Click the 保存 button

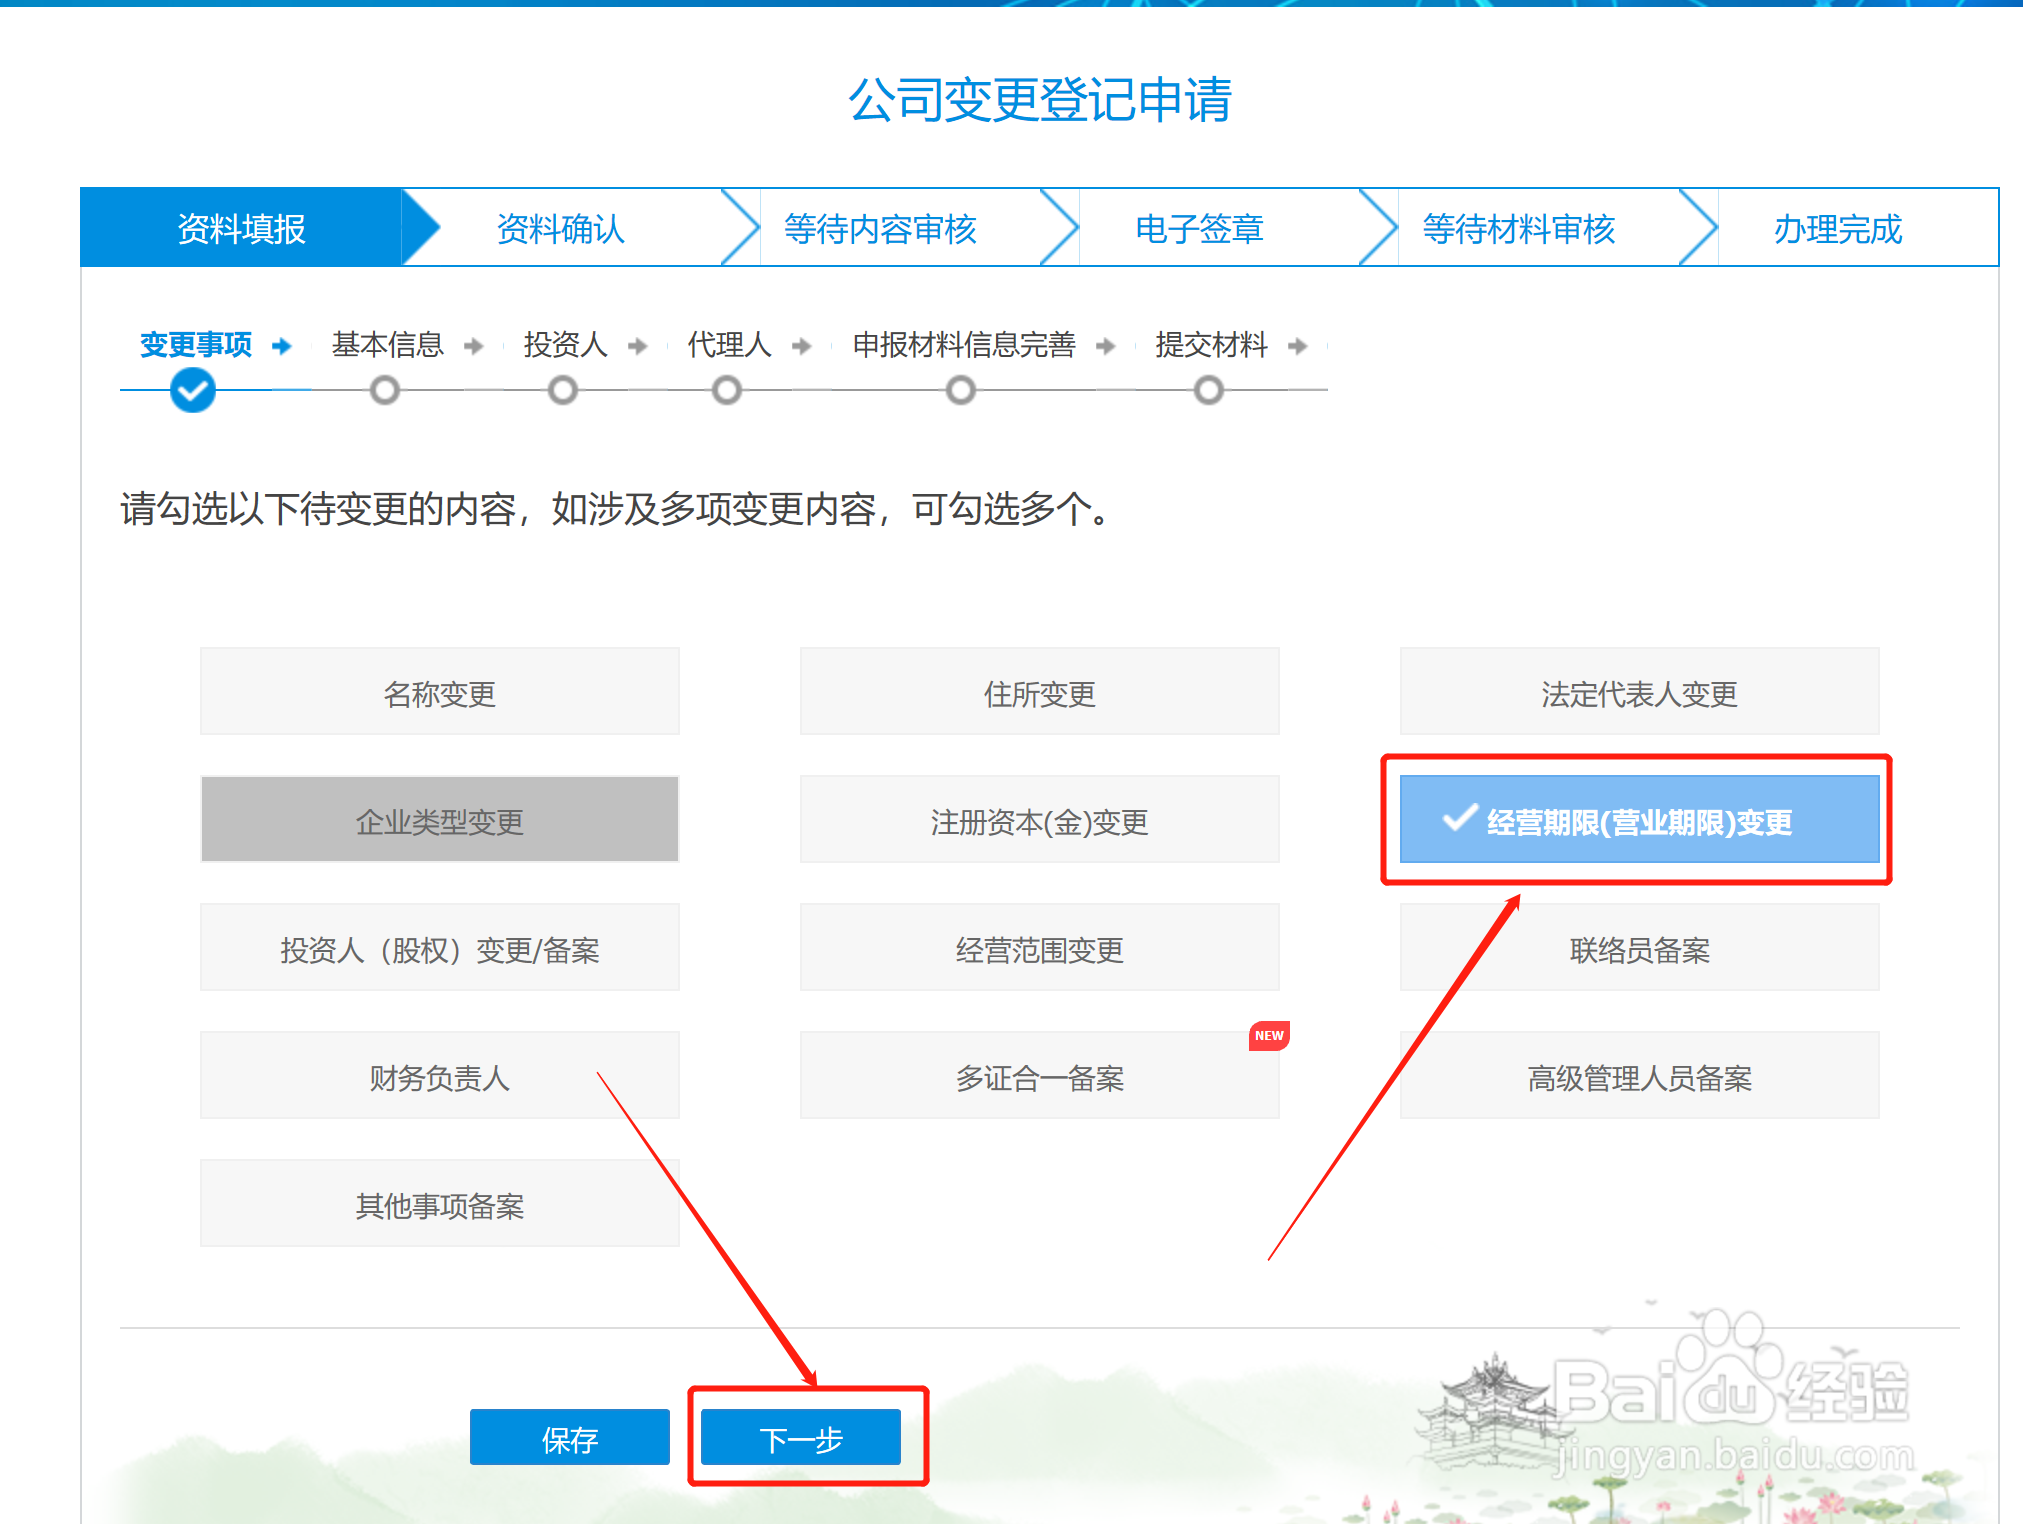[x=569, y=1438]
